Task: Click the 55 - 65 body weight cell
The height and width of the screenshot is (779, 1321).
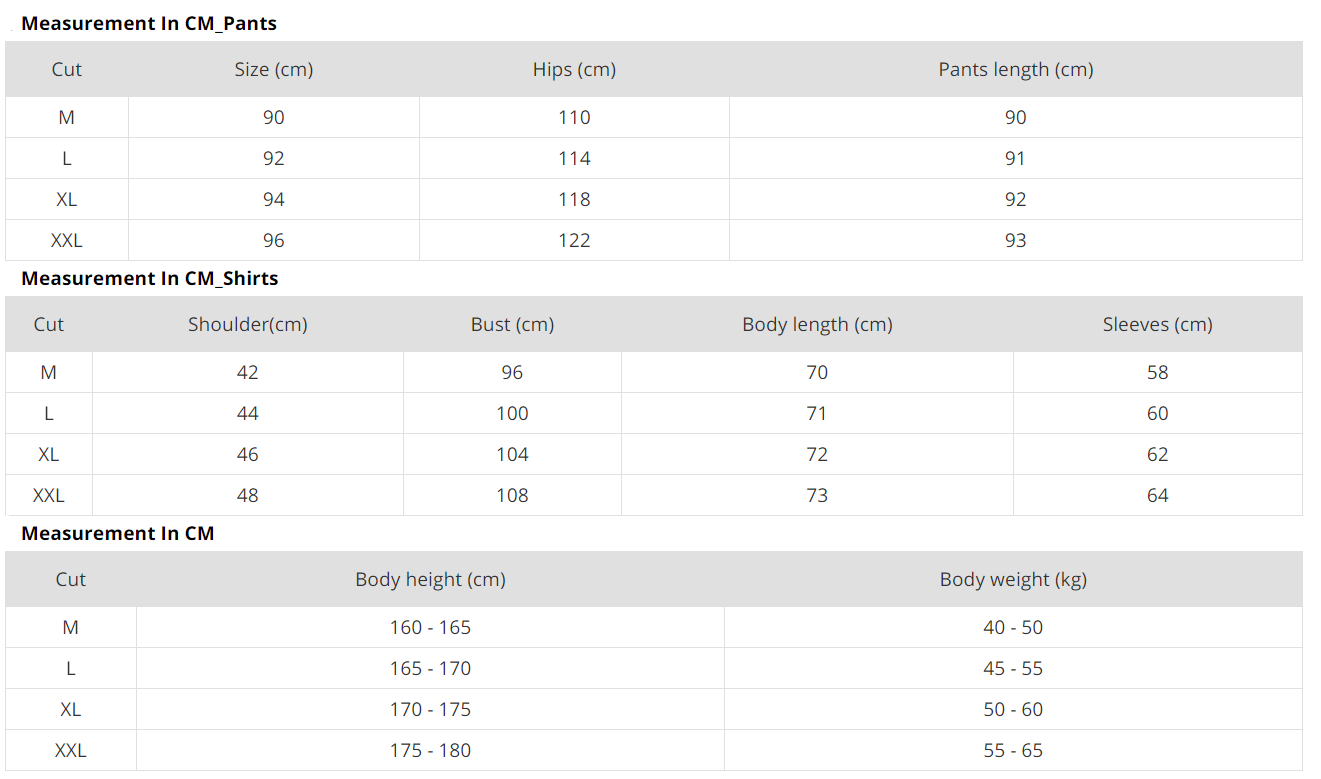Action: 1013,750
